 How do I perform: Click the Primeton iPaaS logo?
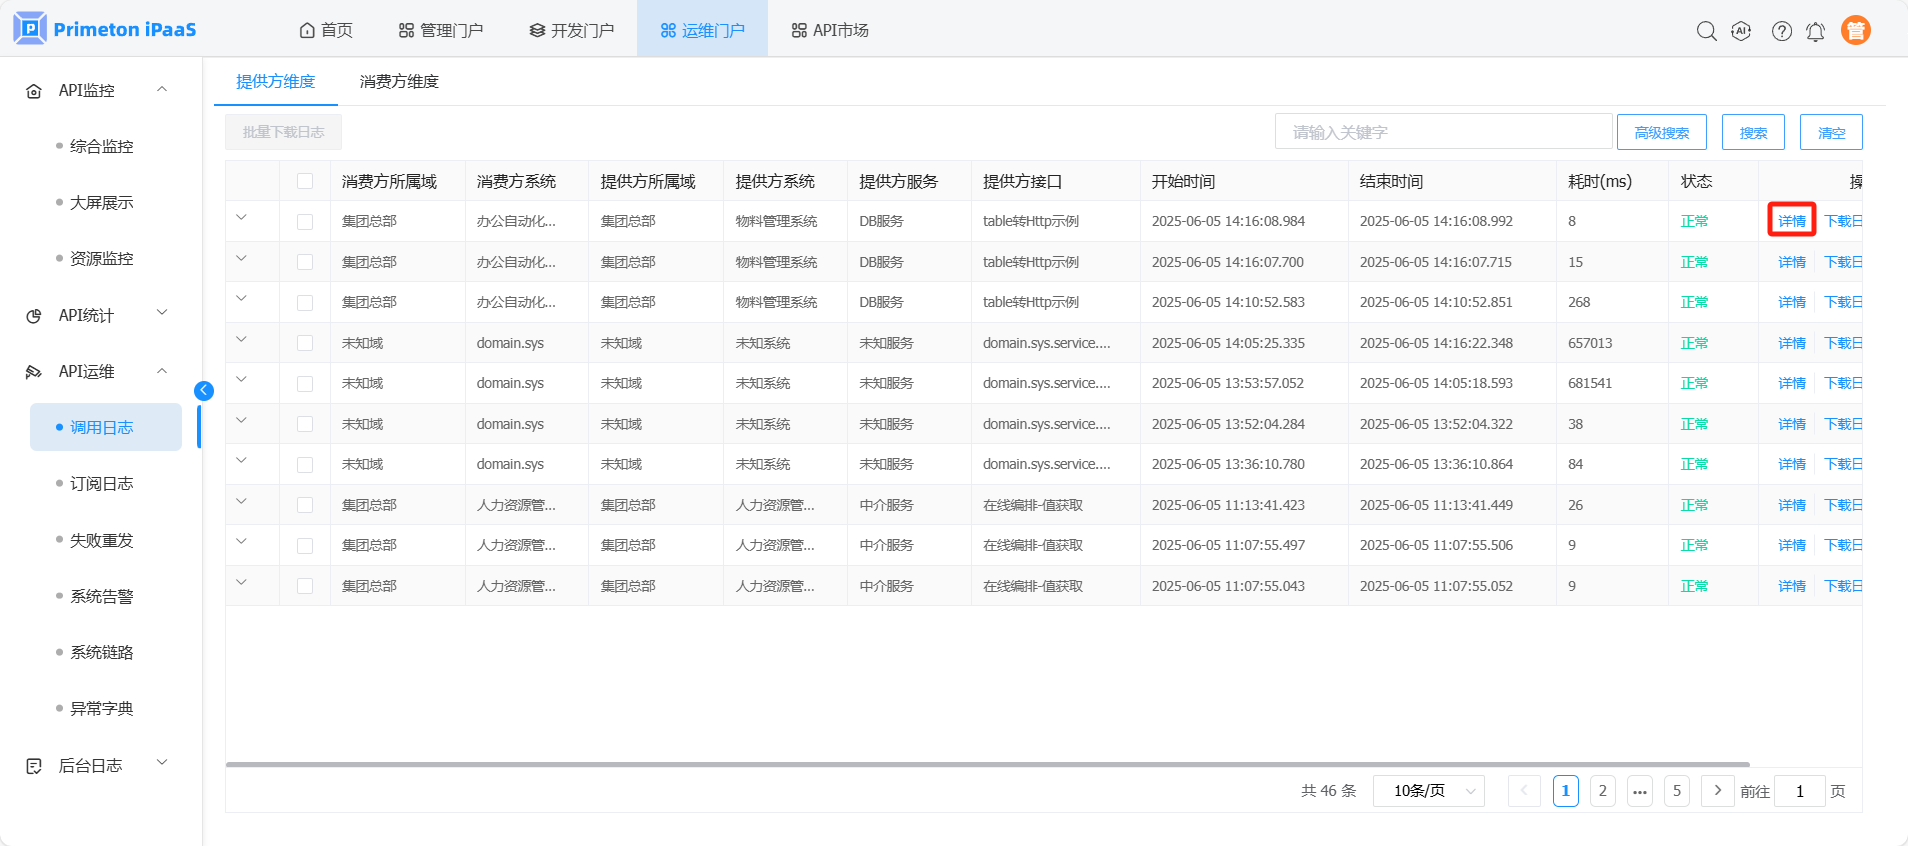(105, 29)
